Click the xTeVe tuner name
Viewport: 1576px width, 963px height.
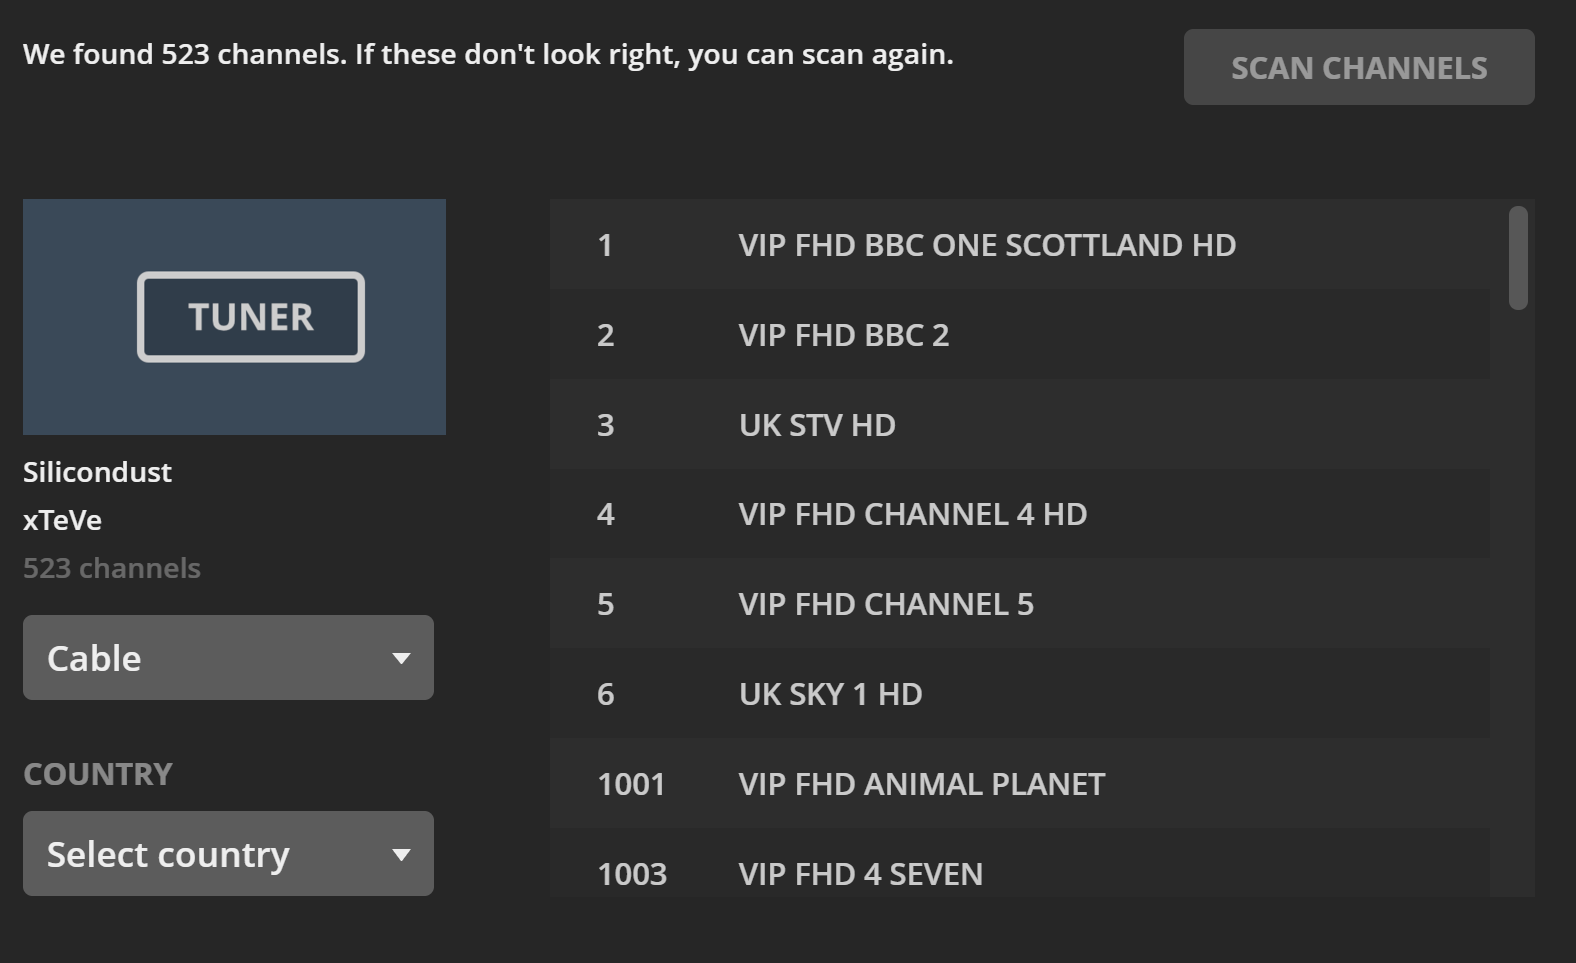[x=61, y=520]
